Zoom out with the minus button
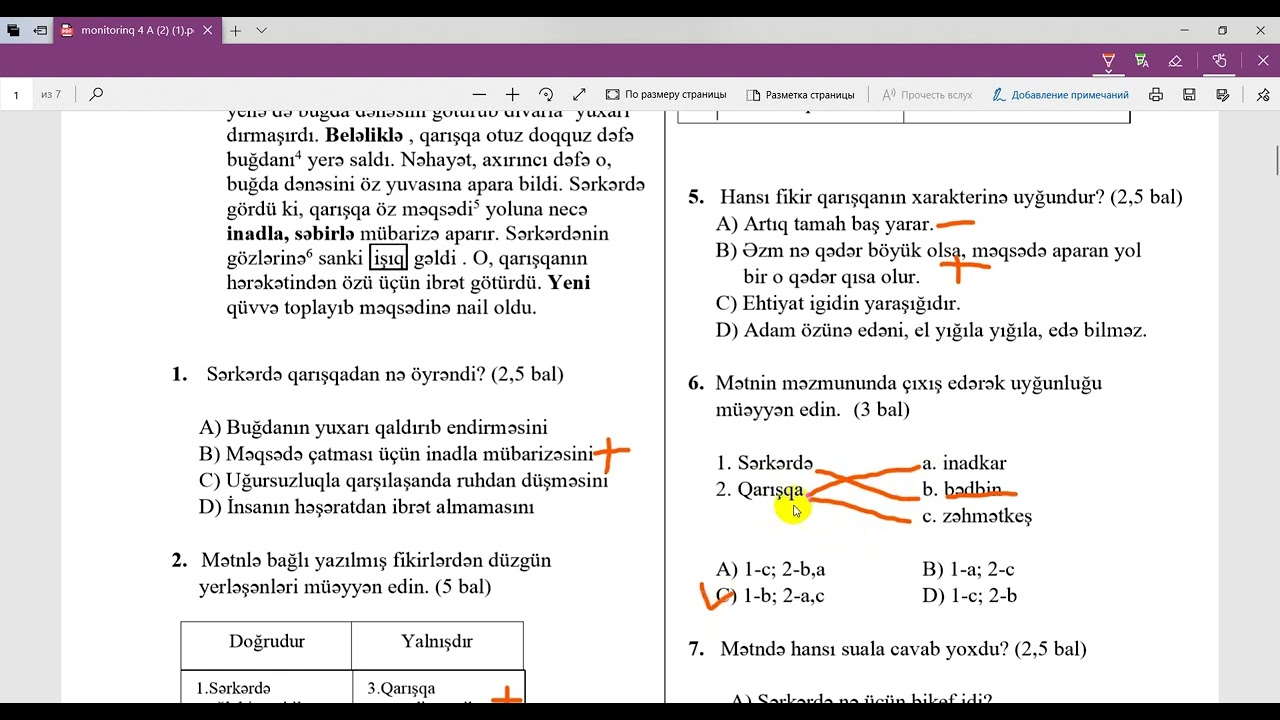Image resolution: width=1280 pixels, height=720 pixels. coord(479,94)
